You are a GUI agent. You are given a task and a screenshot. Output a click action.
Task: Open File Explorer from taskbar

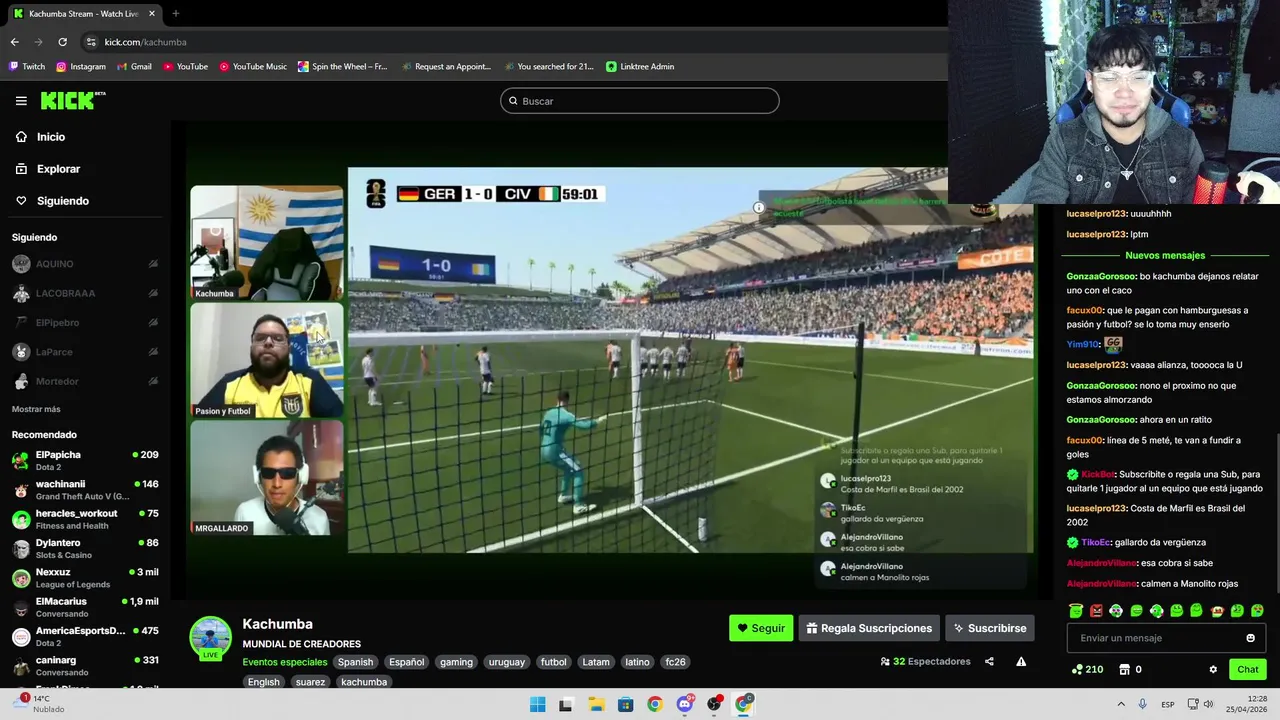[x=596, y=704]
